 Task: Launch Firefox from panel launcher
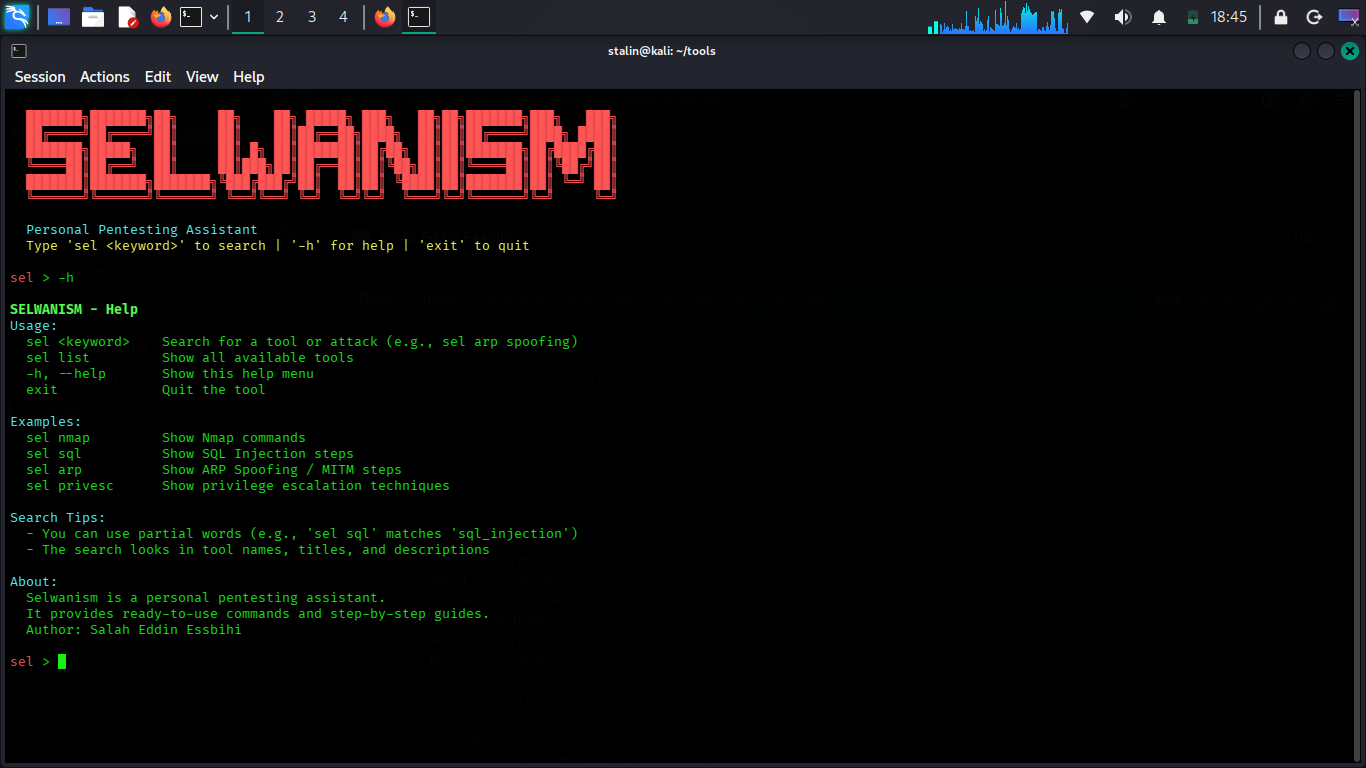(161, 17)
